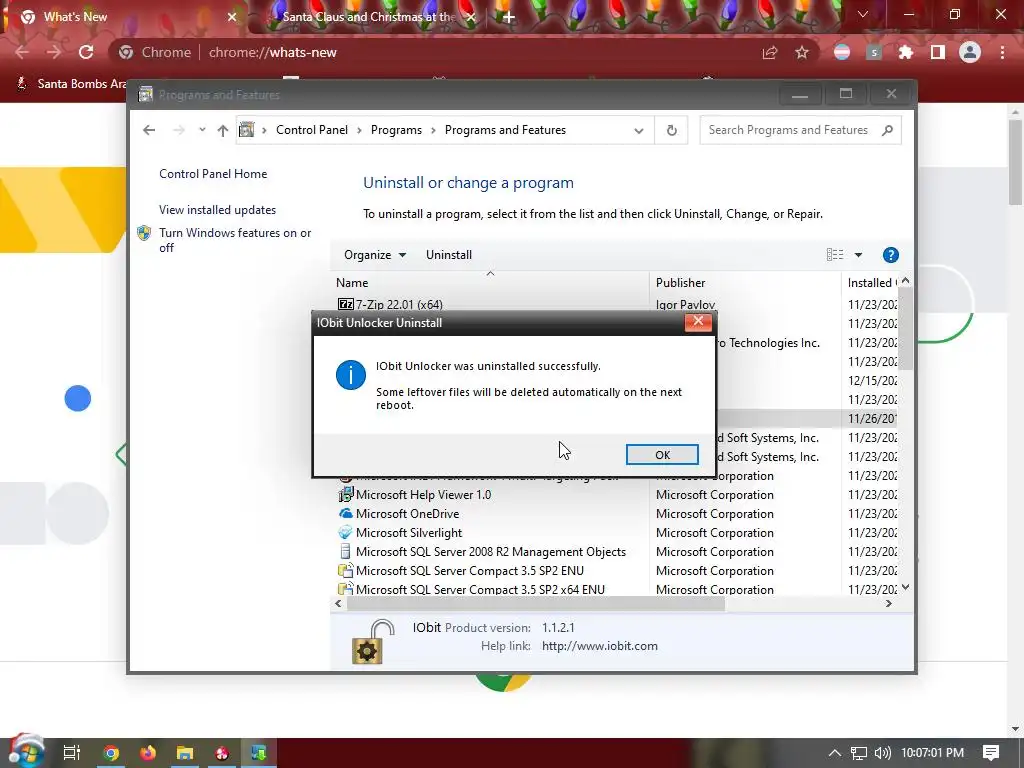The image size is (1024, 768).
Task: Click the IObit Unlocker padlock icon in details pane
Action: [x=373, y=641]
